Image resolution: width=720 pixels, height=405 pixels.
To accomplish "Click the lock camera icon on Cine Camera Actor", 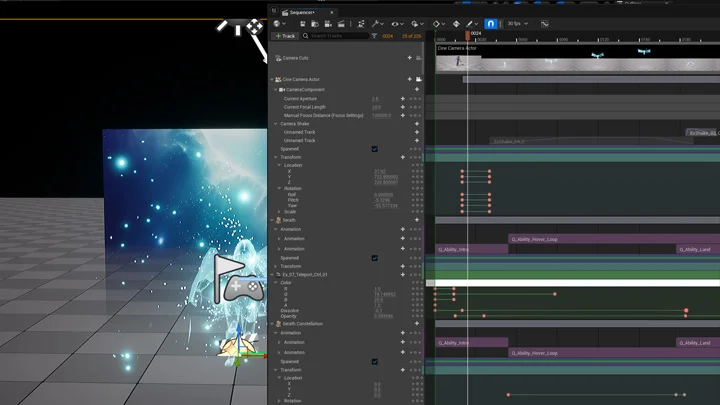I will (x=418, y=79).
